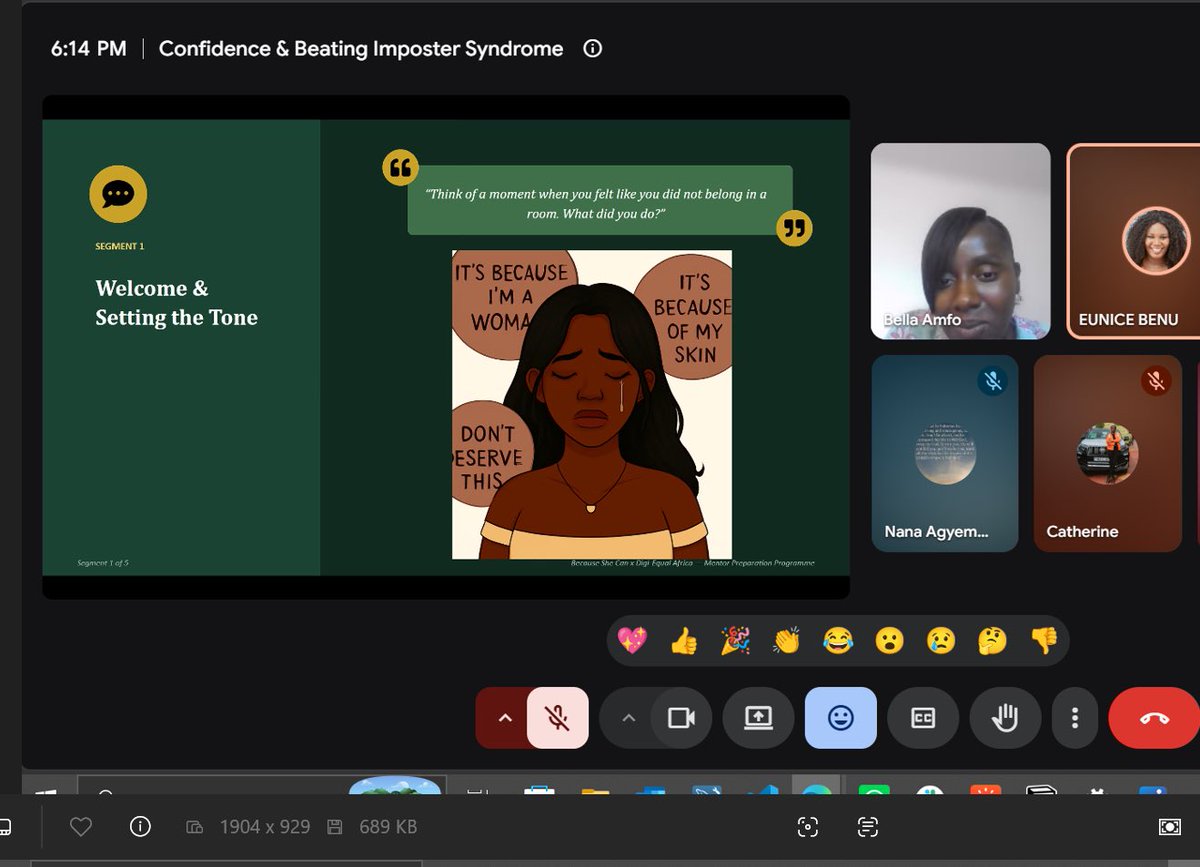Send the sparkling heart reaction
The height and width of the screenshot is (867, 1200).
click(632, 640)
